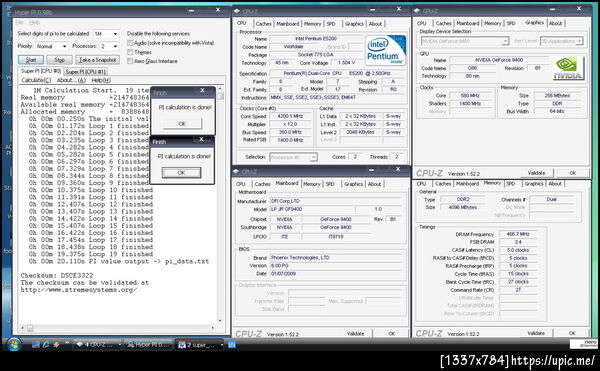Screen dimensions: 600x371
Task: Click the Super PI vertical scrollbar up arrow
Action: 220,88
